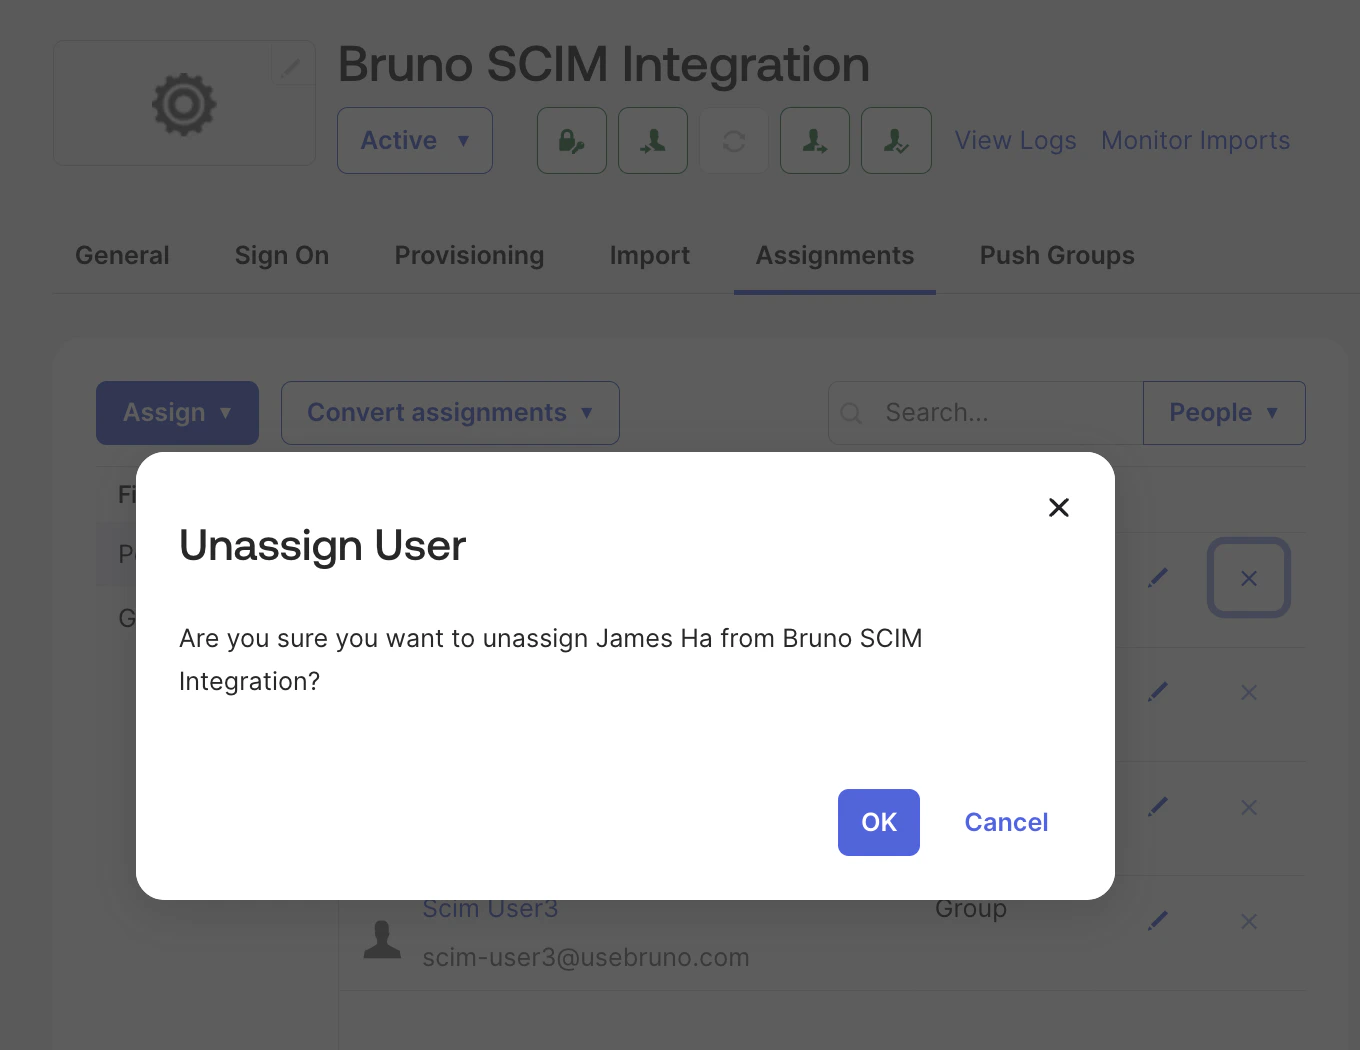1360x1050 pixels.
Task: Switch to the Provisioning tab
Action: [469, 256]
